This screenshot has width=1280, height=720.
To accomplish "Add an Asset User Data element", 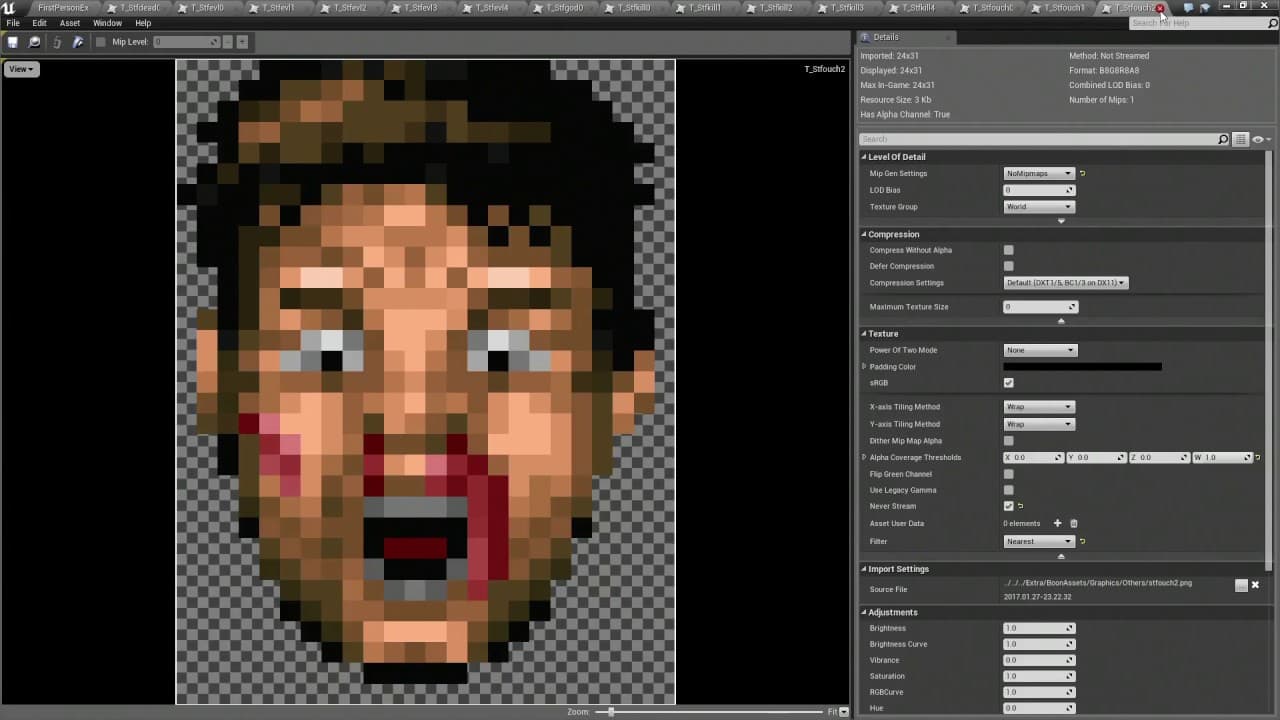I will pos(1057,523).
